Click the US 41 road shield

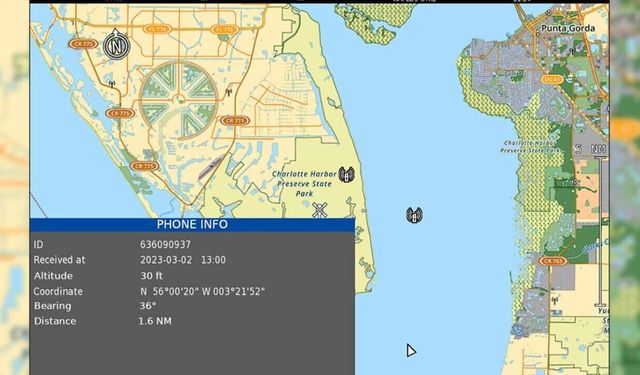pyautogui.click(x=552, y=80)
